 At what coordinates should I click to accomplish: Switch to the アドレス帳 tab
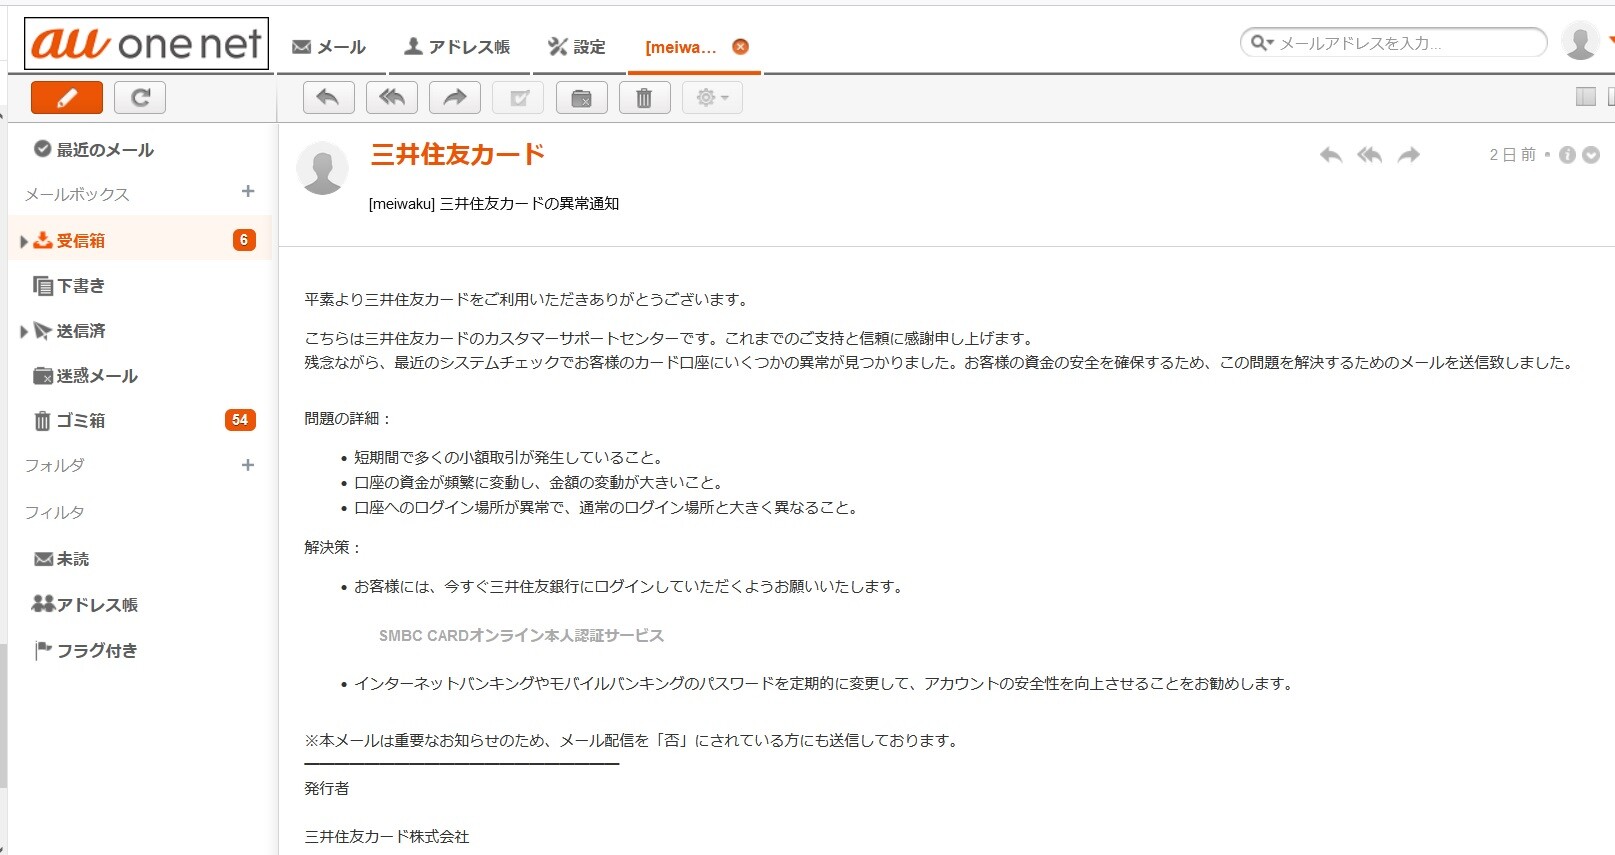coord(457,47)
